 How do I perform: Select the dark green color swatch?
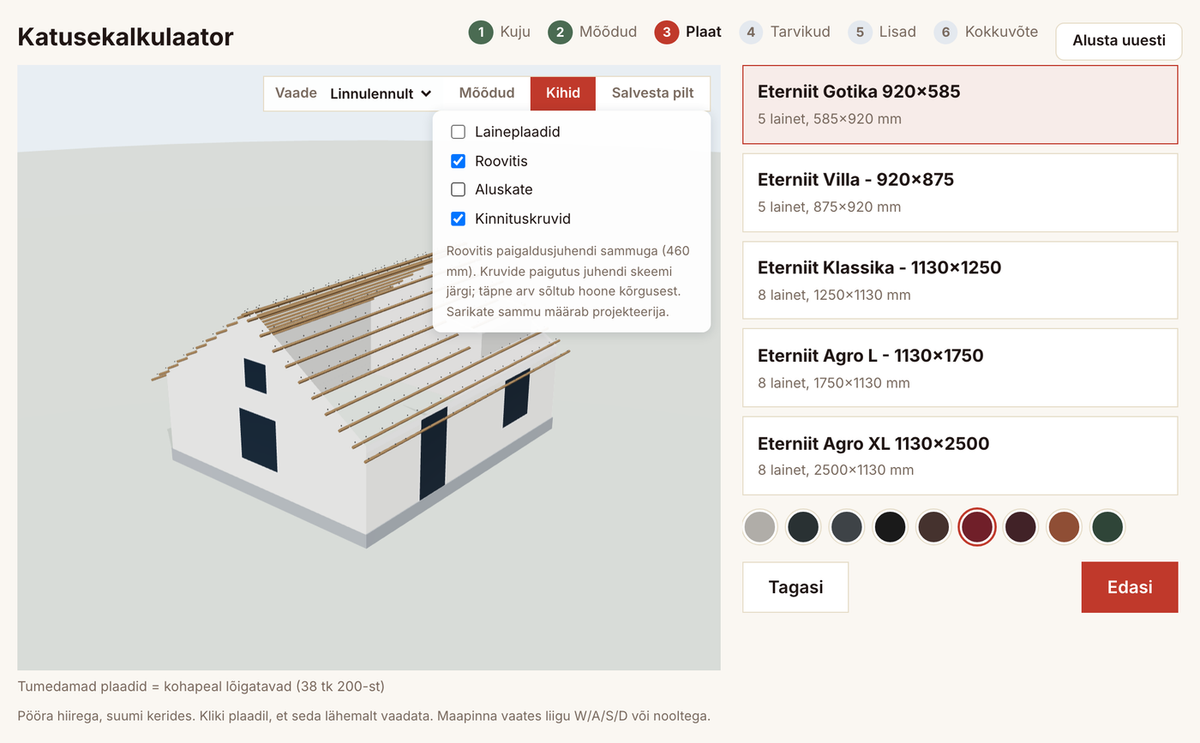pos(1107,526)
